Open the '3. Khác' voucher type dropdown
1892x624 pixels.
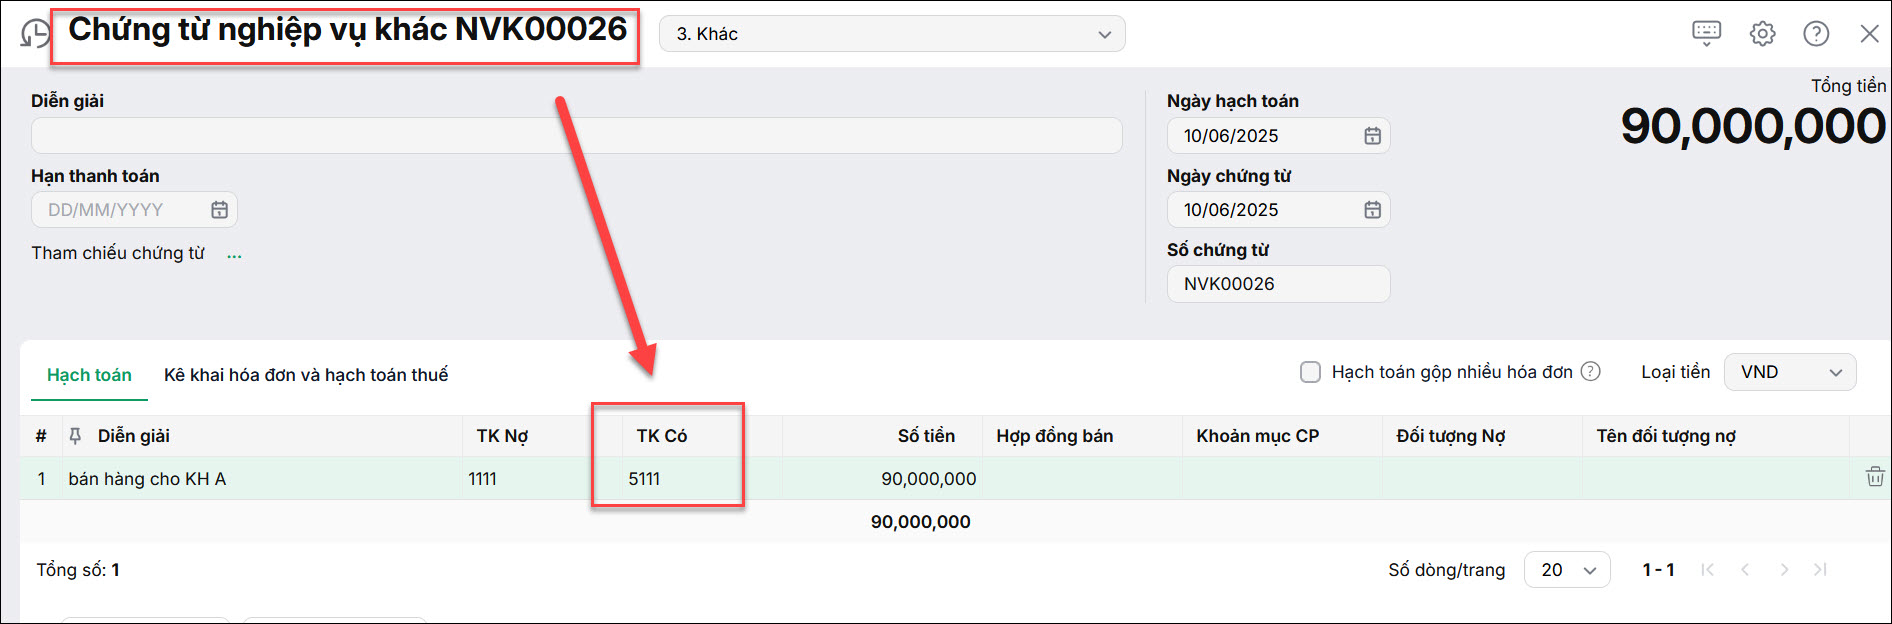tap(892, 34)
